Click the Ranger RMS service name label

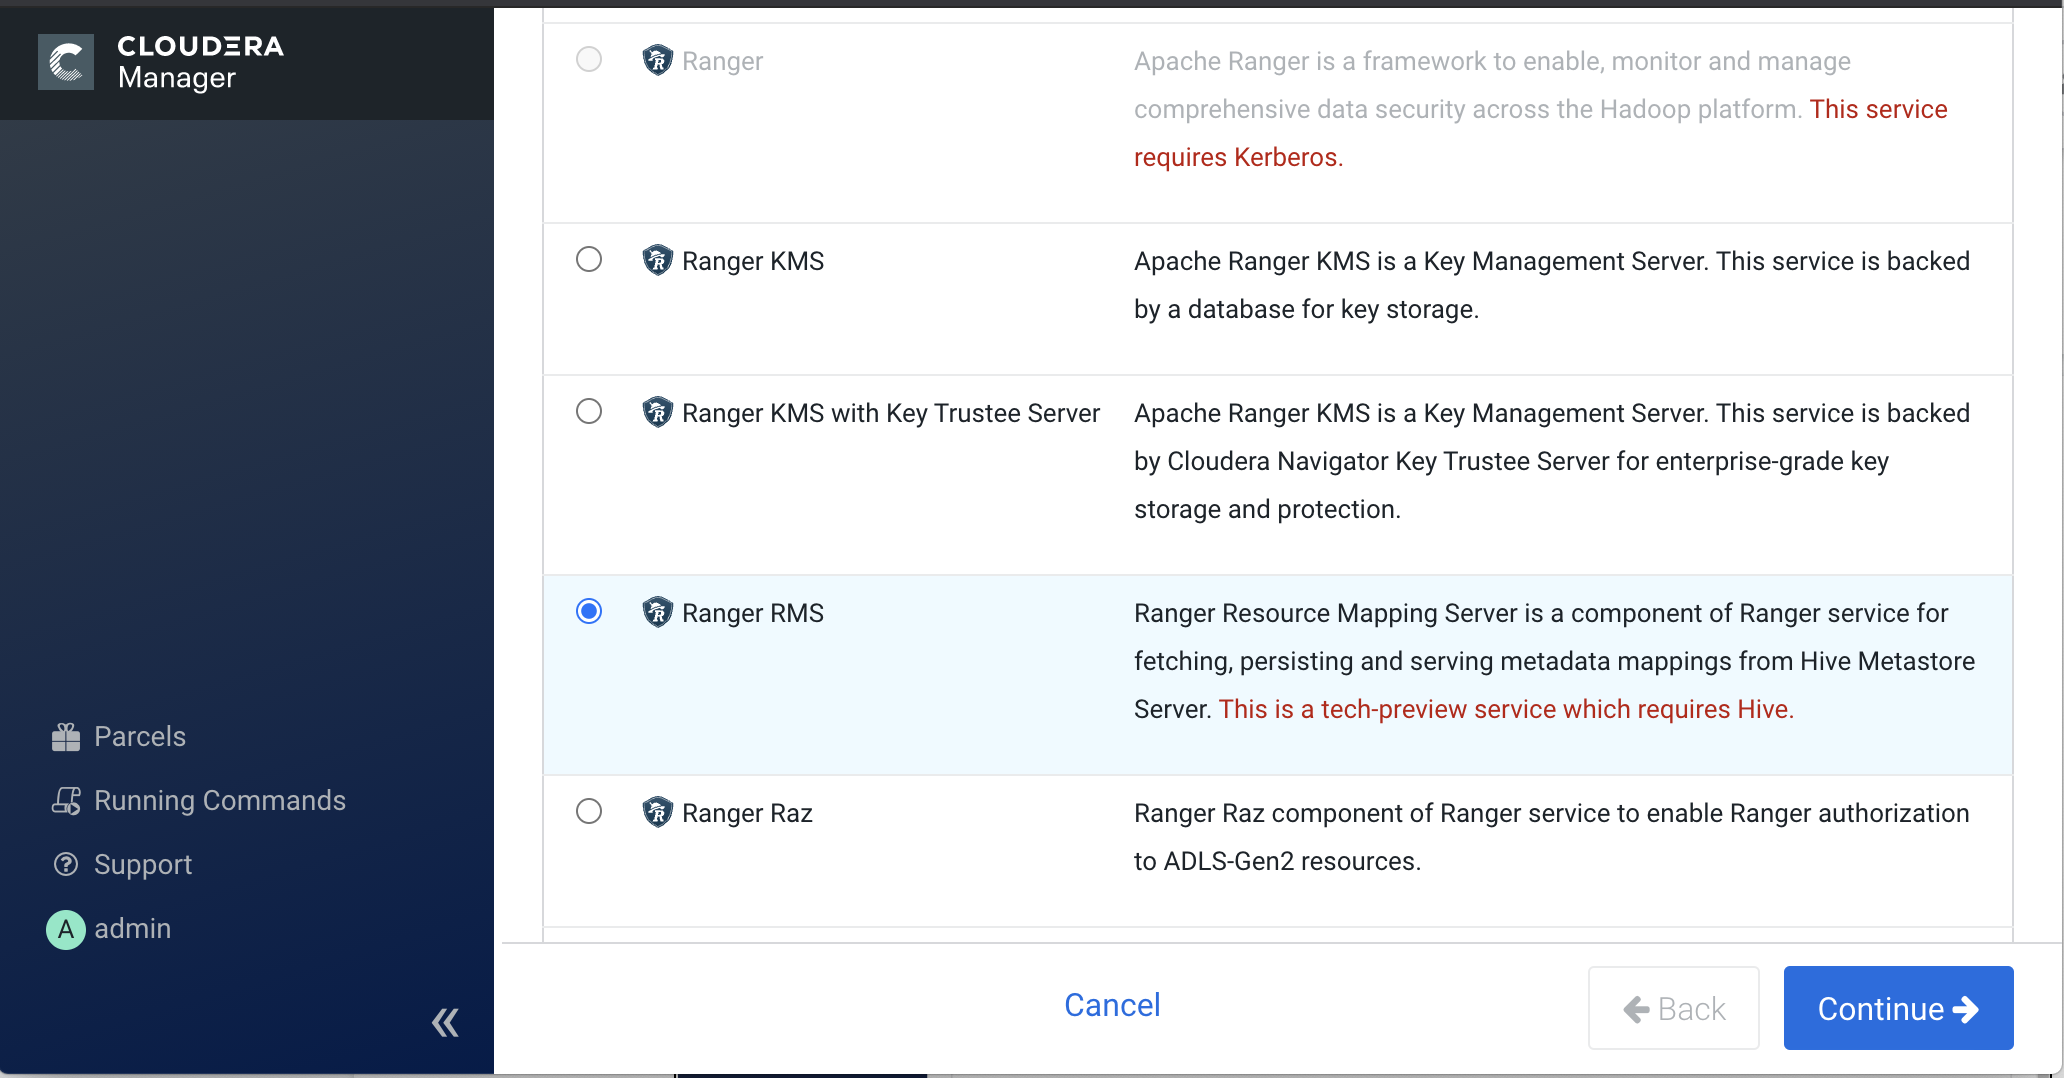(x=753, y=613)
